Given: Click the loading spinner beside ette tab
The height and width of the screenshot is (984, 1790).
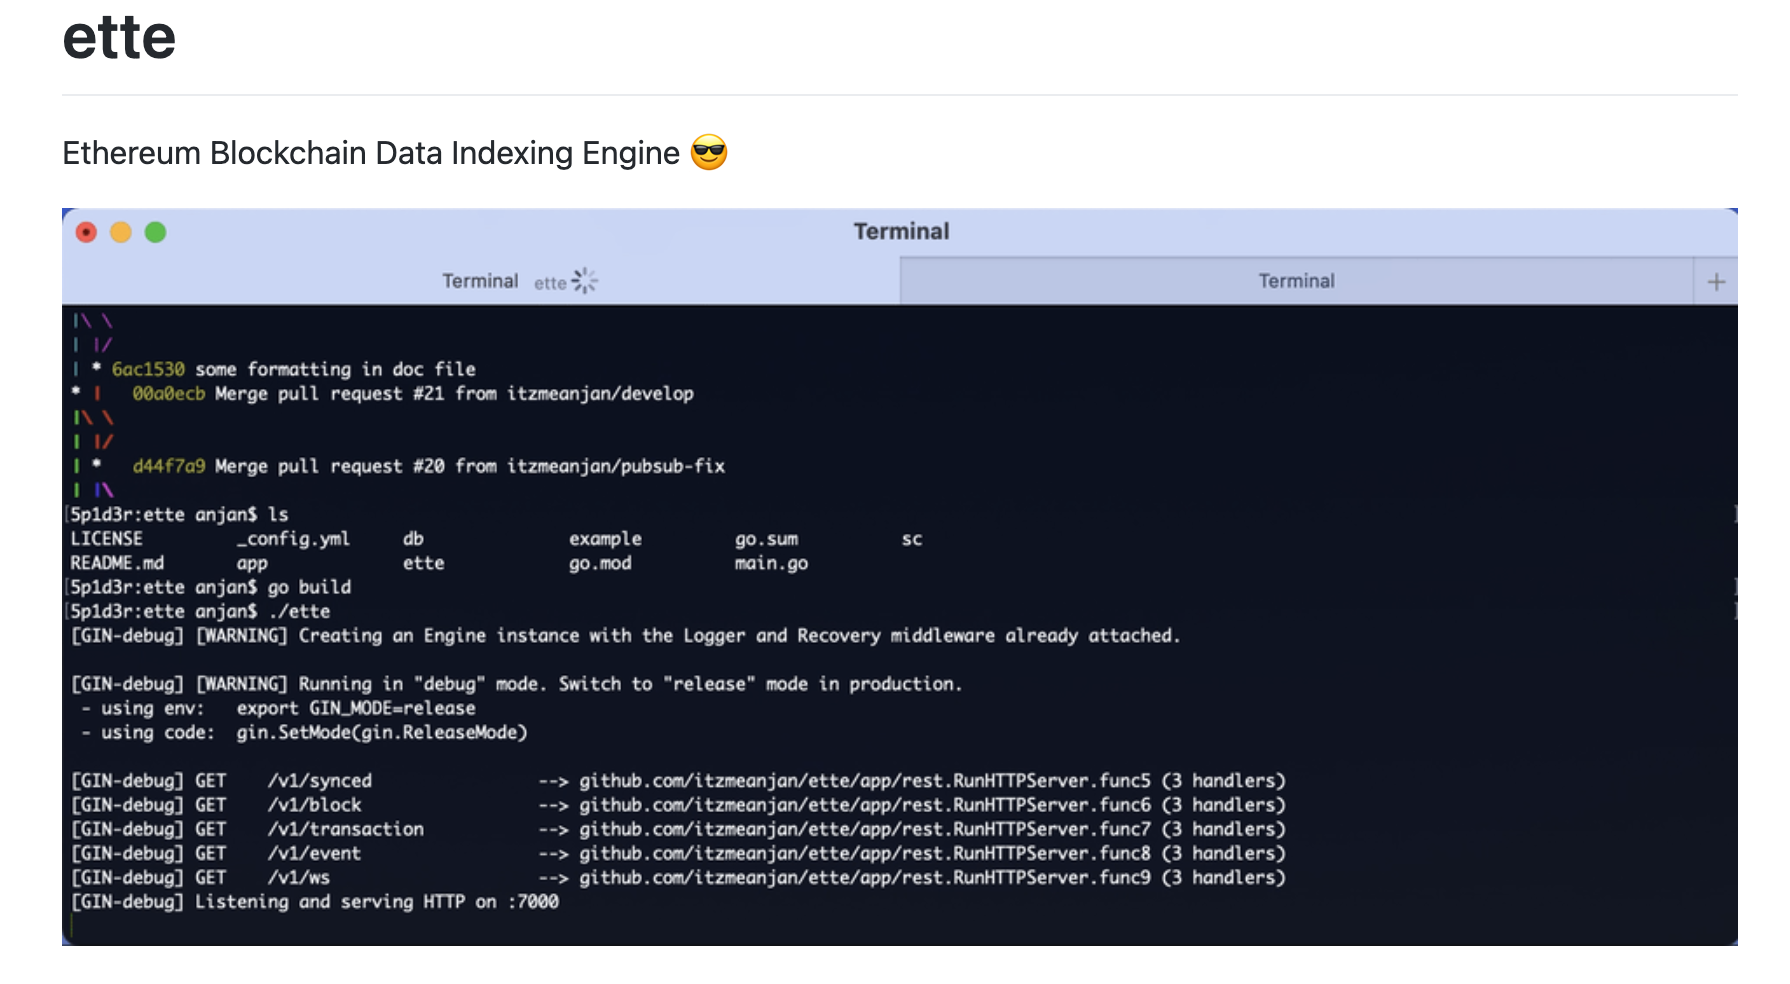Looking at the screenshot, I should click(x=585, y=280).
